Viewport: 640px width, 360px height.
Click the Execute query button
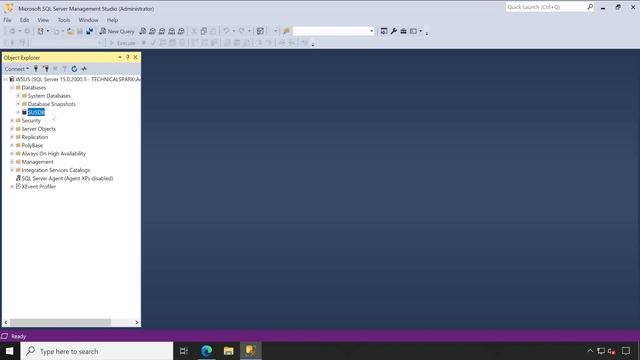pyautogui.click(x=122, y=43)
